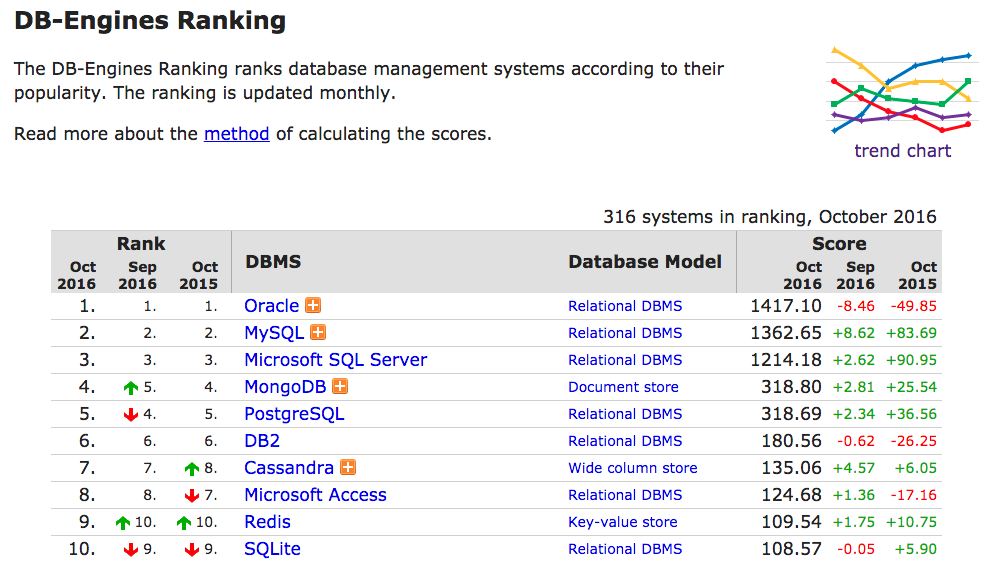This screenshot has width=987, height=564.
Task: Open the SQLite link
Action: pos(273,549)
